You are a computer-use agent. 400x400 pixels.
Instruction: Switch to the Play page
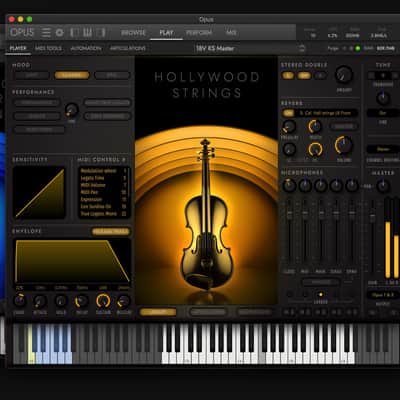click(166, 33)
